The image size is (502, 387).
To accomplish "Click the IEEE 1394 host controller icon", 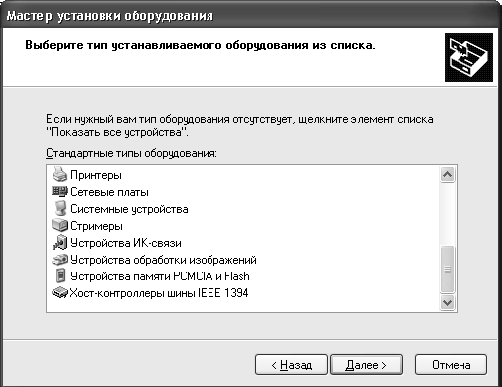I will tap(60, 293).
